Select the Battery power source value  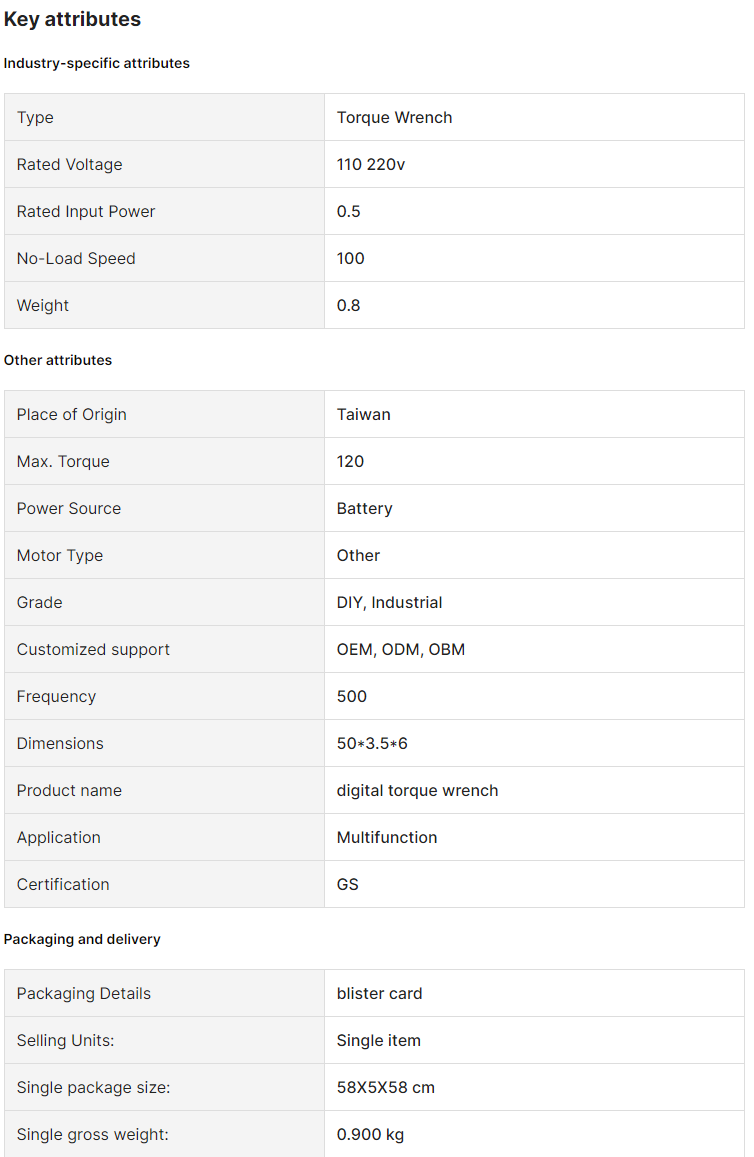364,508
